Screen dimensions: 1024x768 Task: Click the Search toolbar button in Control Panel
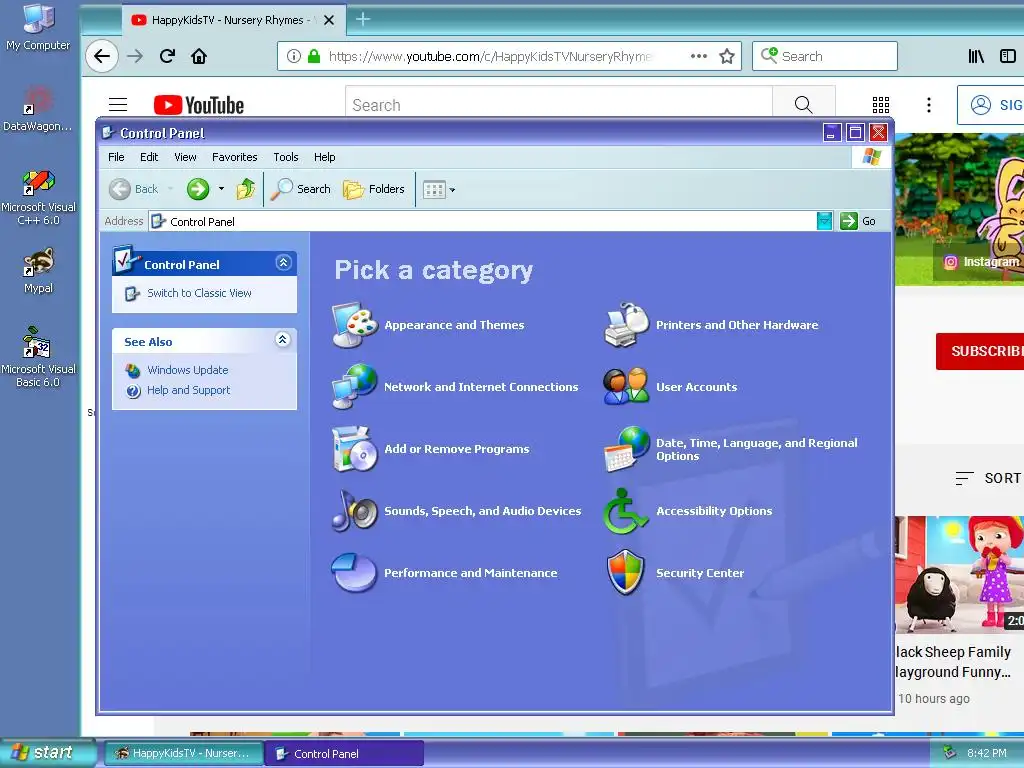[301, 189]
